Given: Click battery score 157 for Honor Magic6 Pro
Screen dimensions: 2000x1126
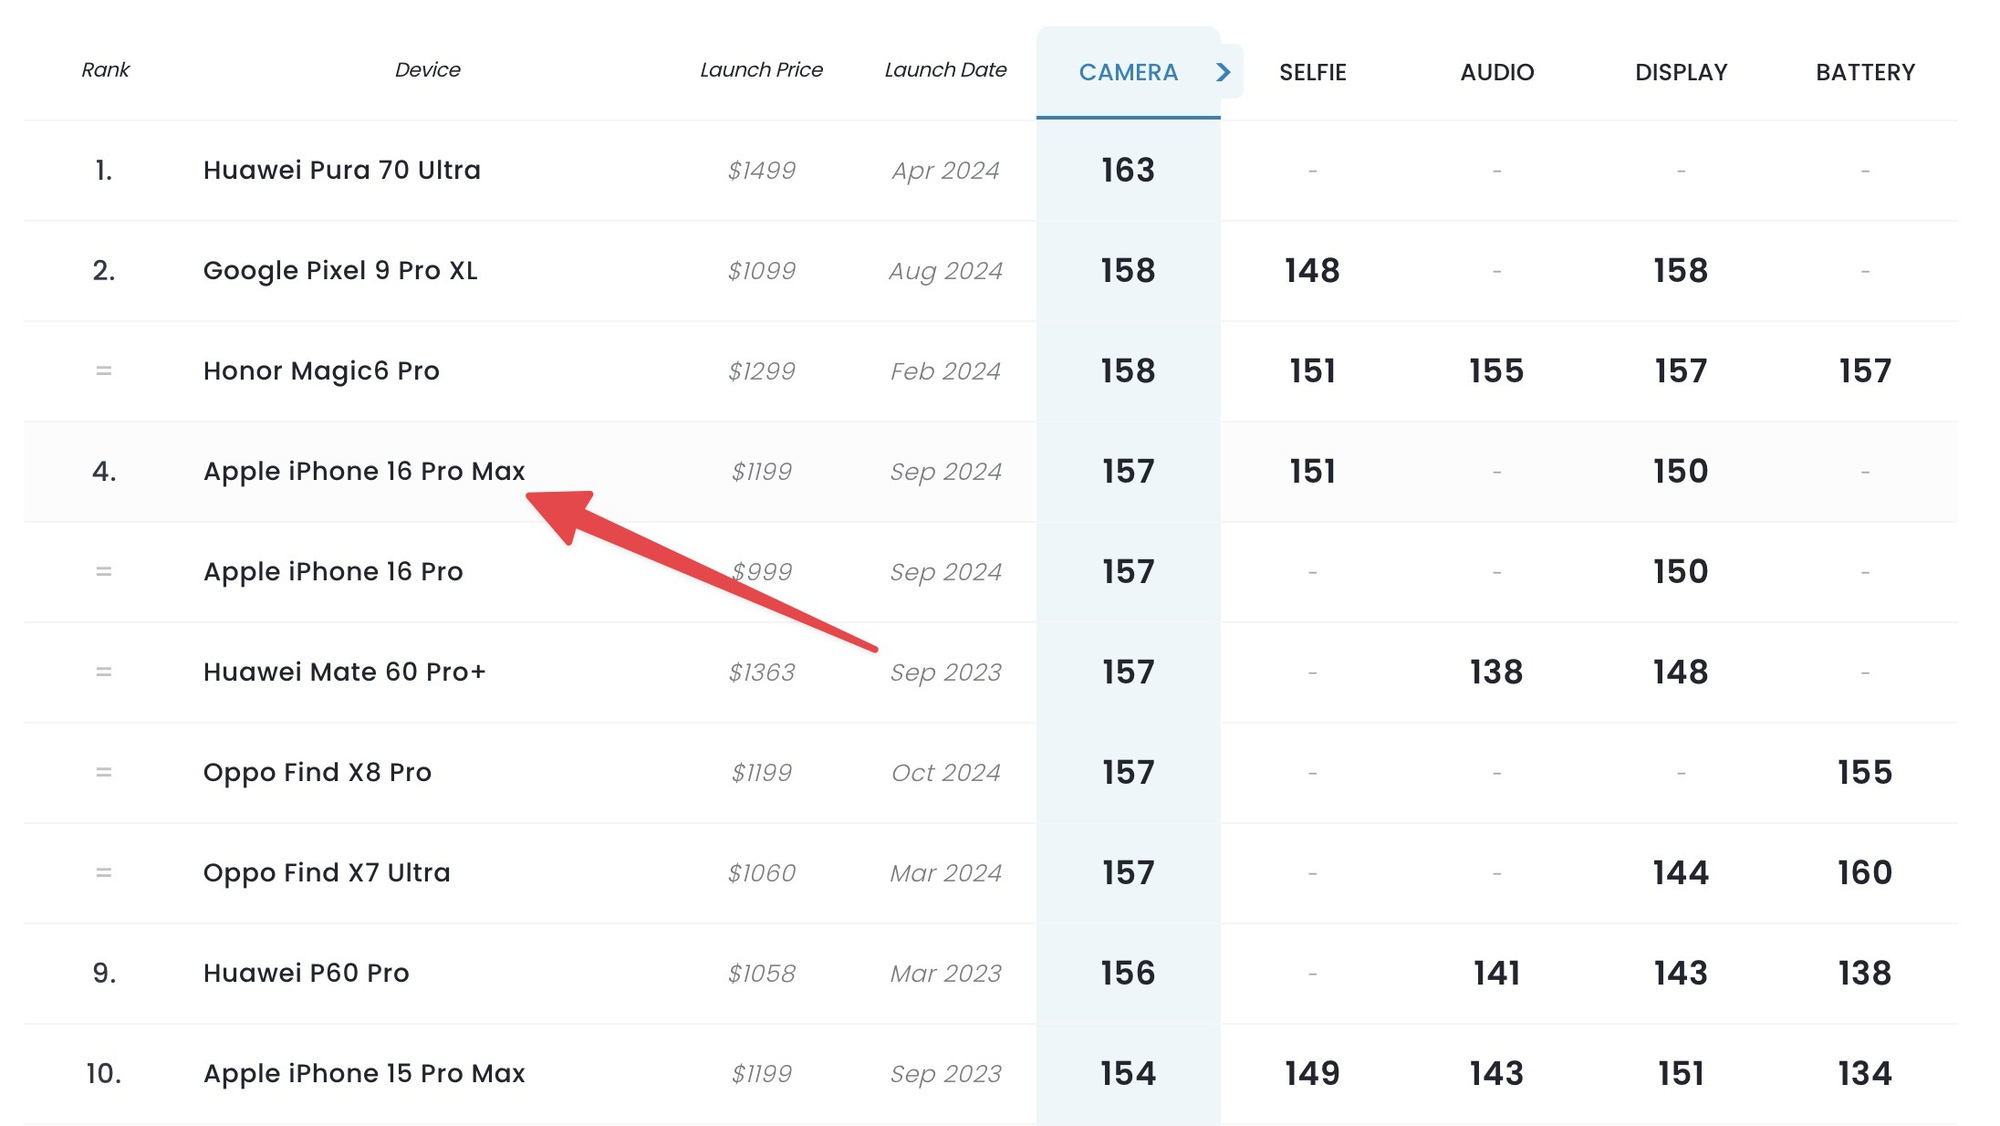Looking at the screenshot, I should [1865, 371].
